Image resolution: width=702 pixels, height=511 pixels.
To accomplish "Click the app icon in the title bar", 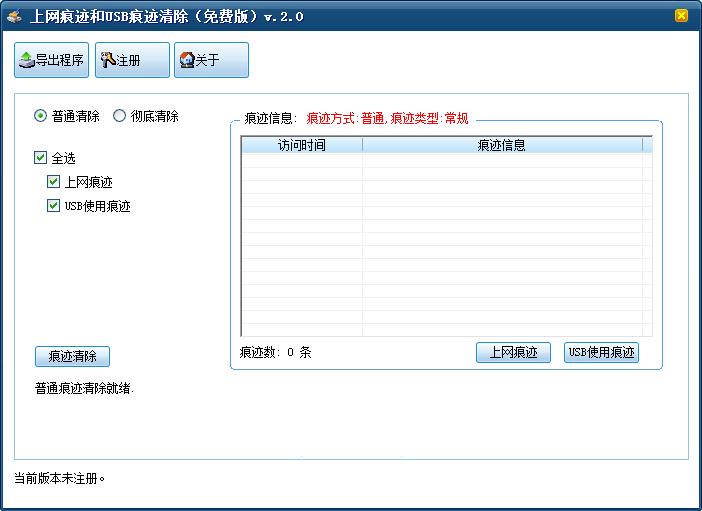I will 15,16.
